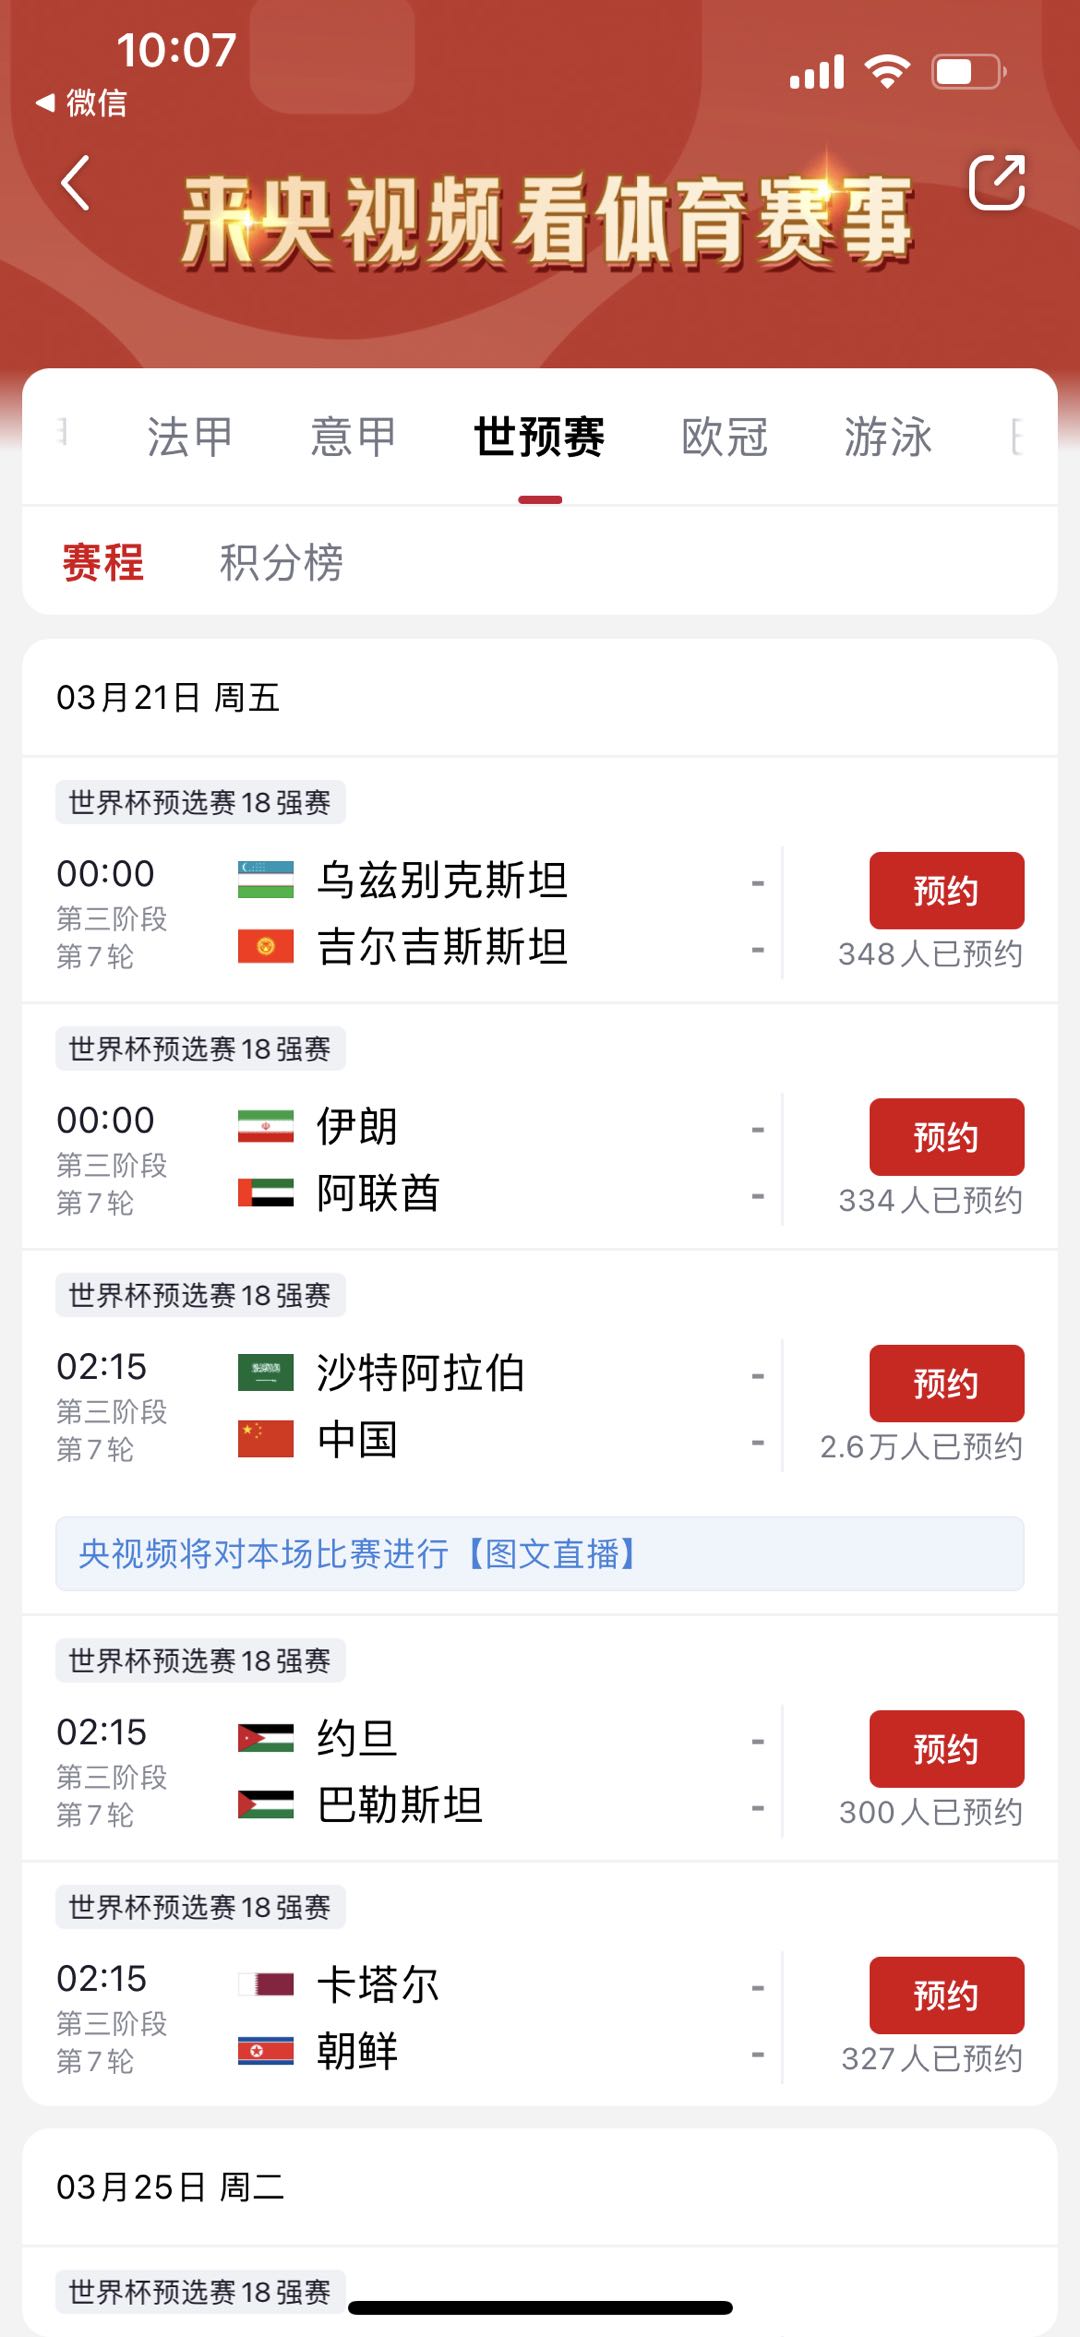Switch to the 意甲 tab
This screenshot has width=1080, height=2337.
pos(353,437)
